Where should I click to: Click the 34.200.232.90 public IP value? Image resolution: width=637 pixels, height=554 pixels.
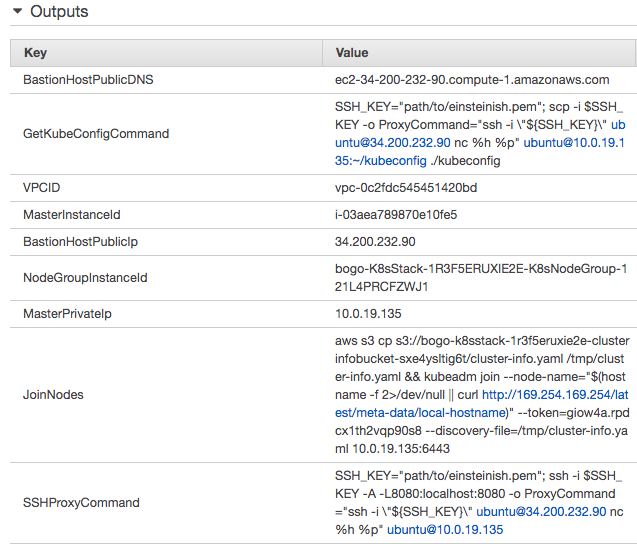(375, 242)
